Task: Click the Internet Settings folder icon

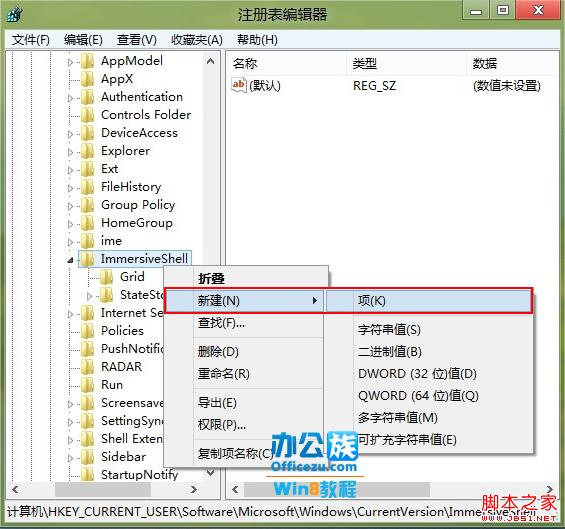Action: click(x=88, y=313)
